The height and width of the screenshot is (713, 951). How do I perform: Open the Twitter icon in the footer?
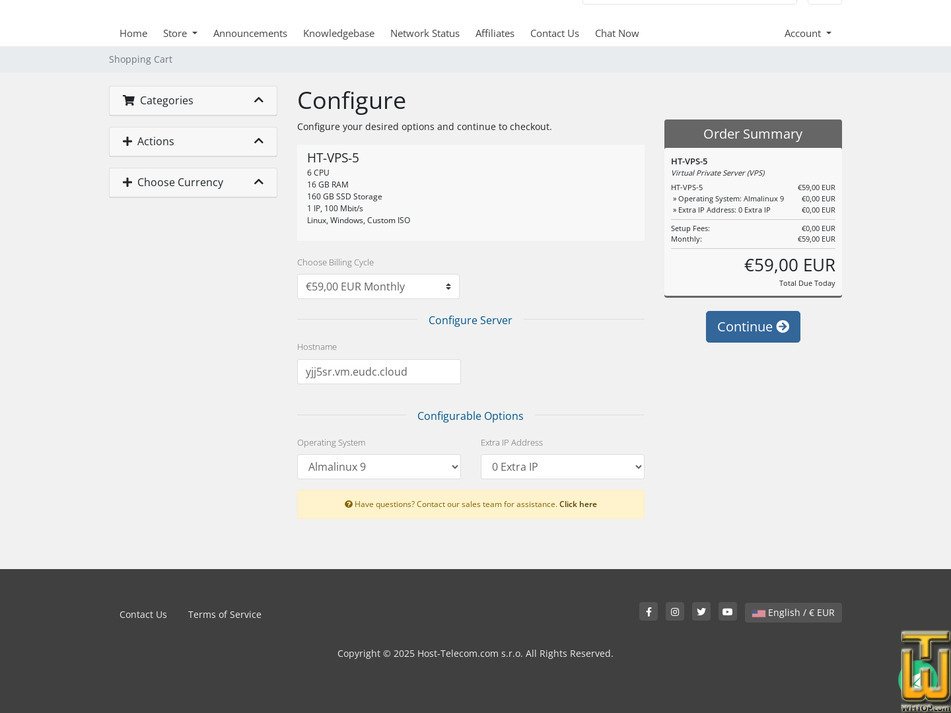(x=701, y=611)
